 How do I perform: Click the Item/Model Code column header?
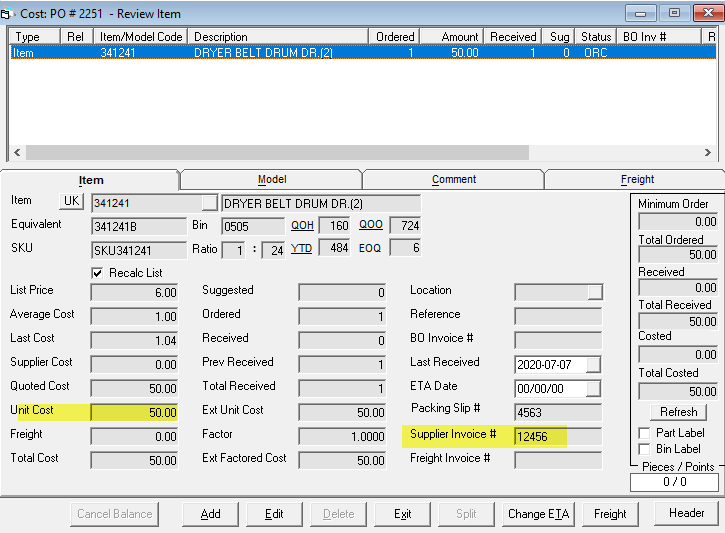click(141, 37)
